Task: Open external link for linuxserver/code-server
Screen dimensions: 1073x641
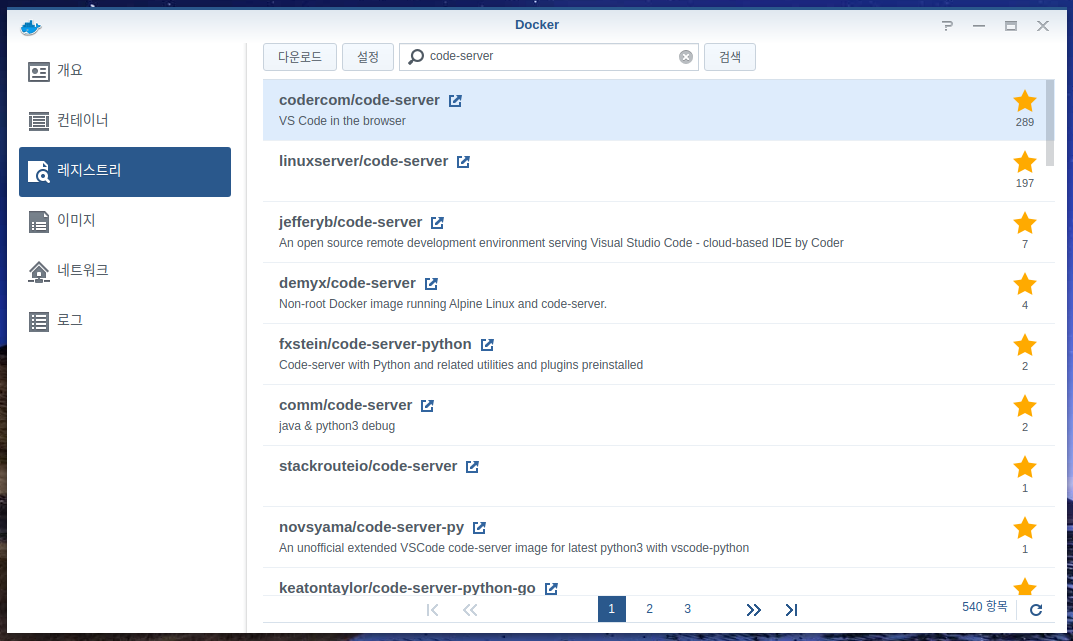Action: click(x=463, y=161)
